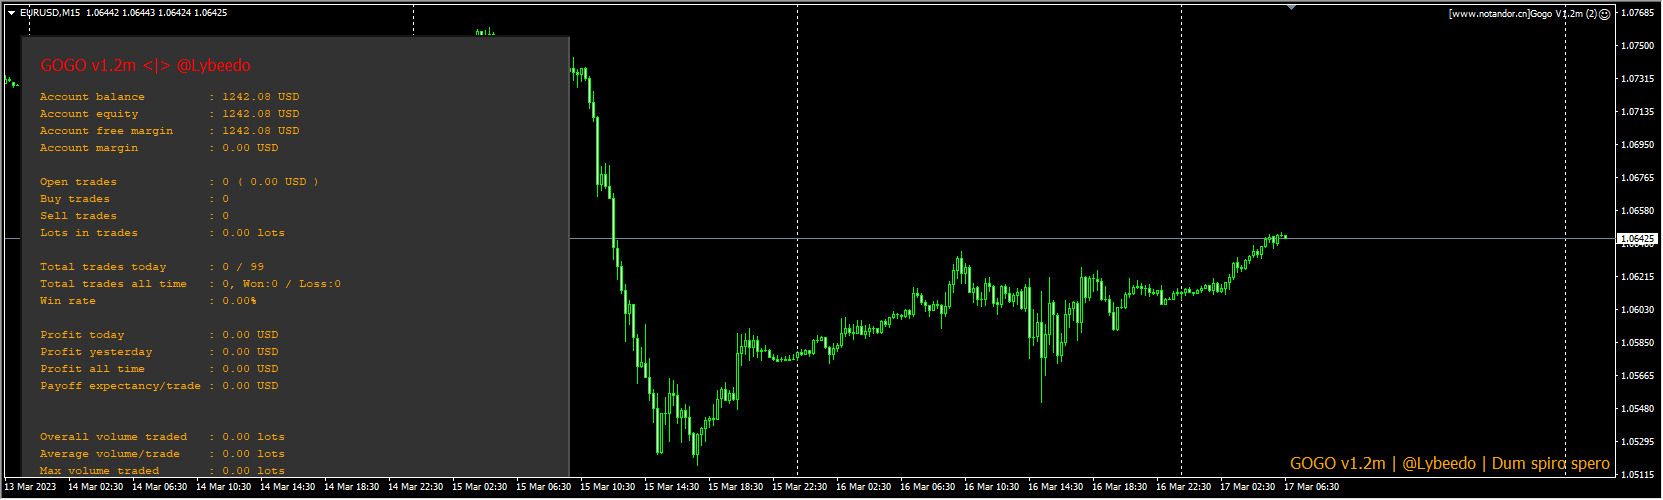Select the 'Account margin' row label

pyautogui.click(x=89, y=148)
